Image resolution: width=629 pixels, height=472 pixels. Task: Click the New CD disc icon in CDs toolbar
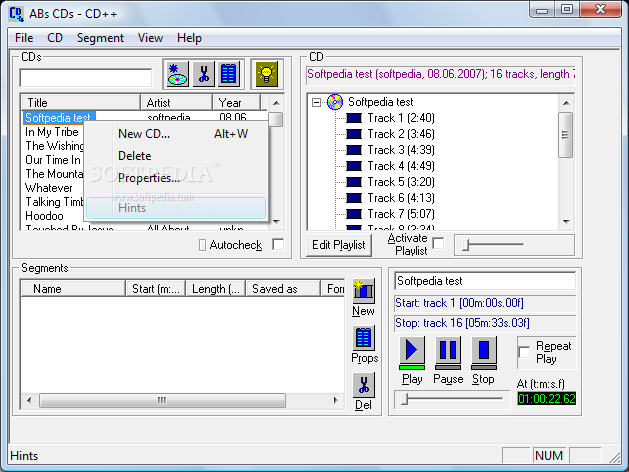pos(177,74)
